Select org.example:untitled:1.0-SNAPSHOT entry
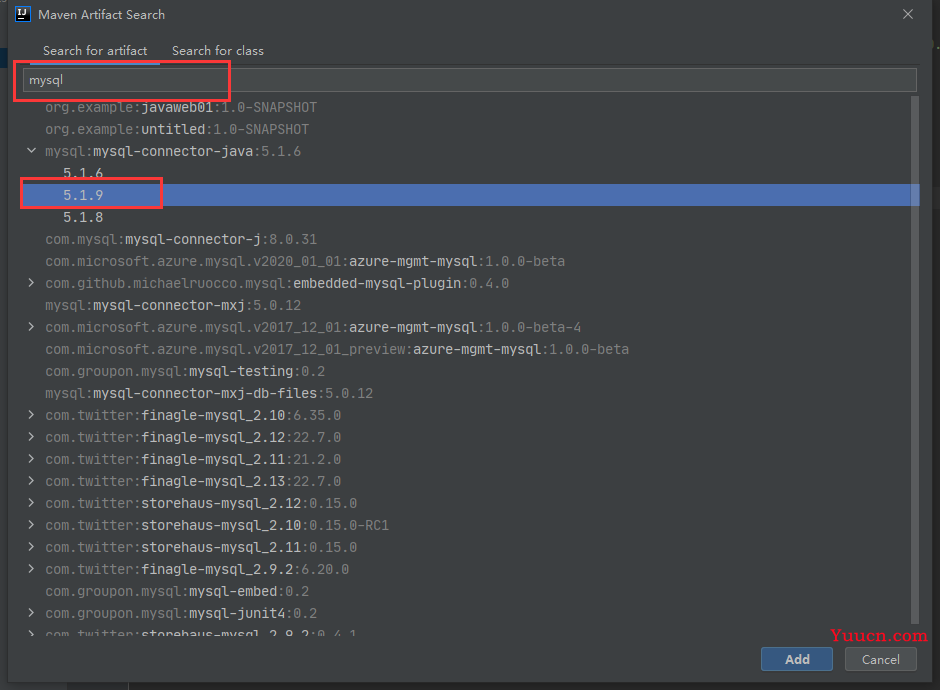This screenshot has width=940, height=690. (177, 129)
